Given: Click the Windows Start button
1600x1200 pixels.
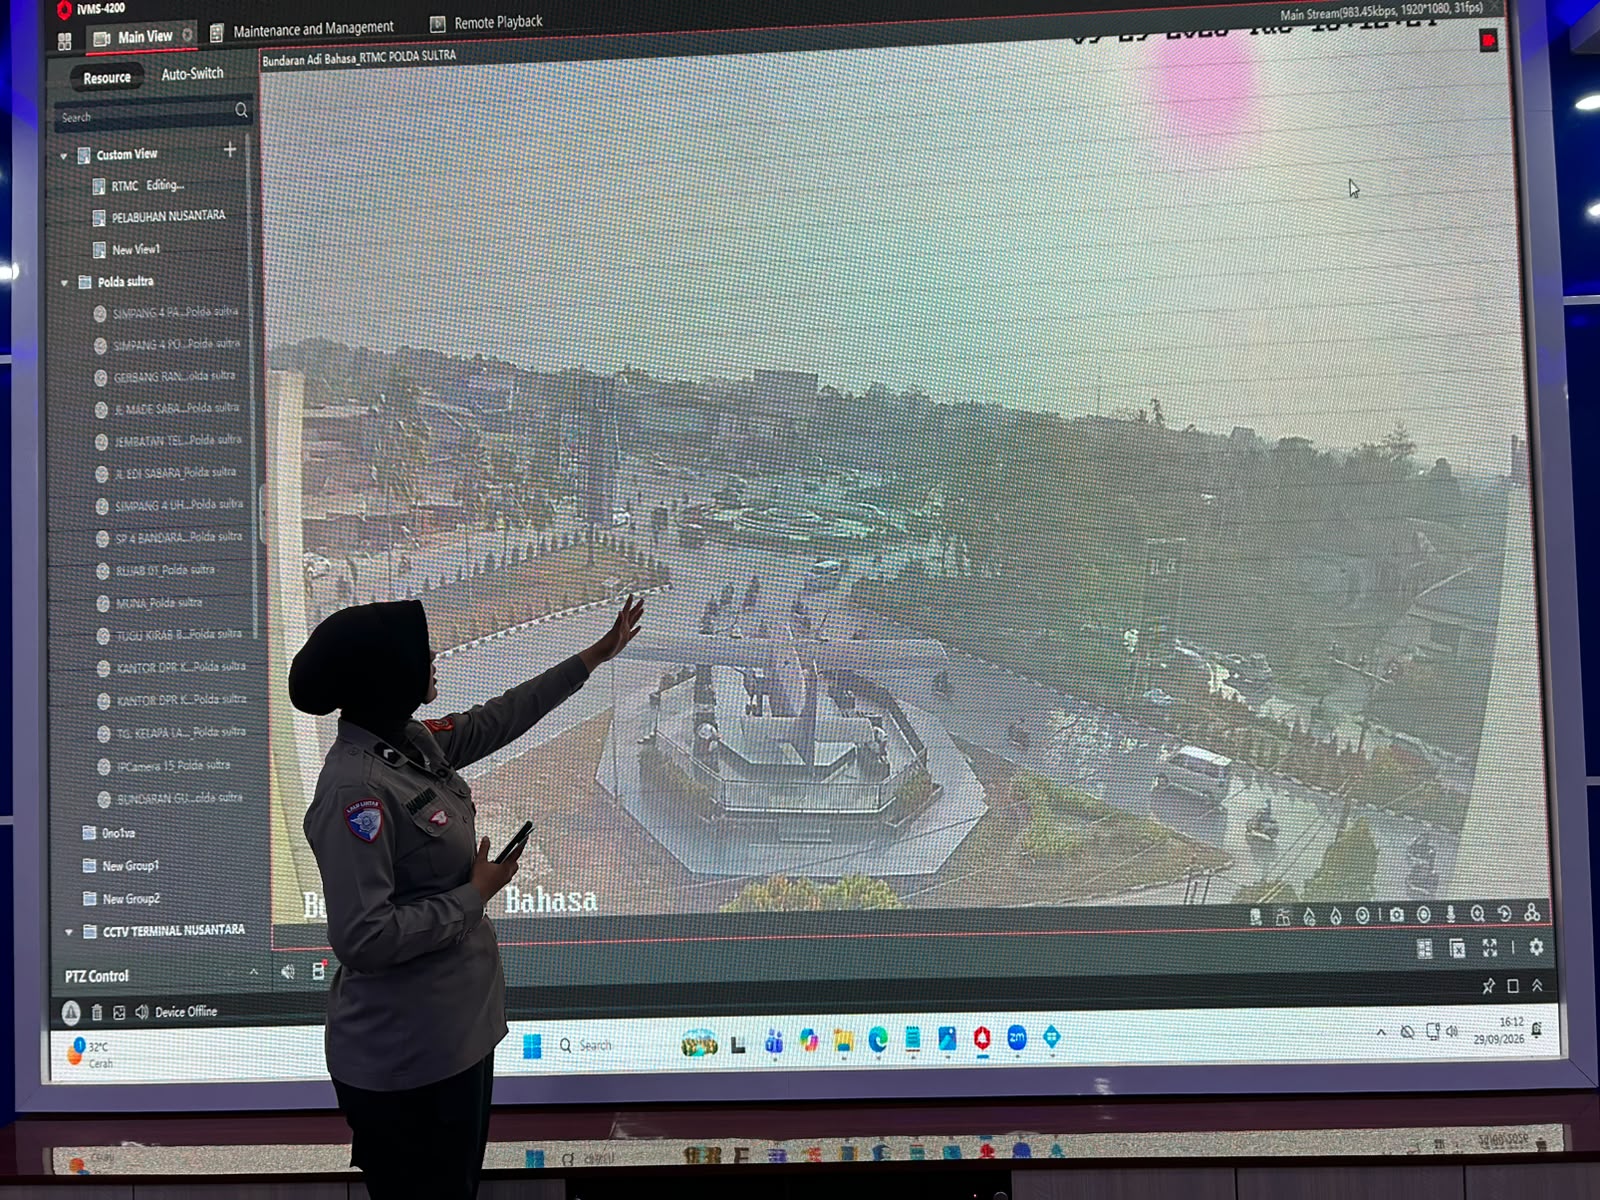Looking at the screenshot, I should [x=533, y=1046].
